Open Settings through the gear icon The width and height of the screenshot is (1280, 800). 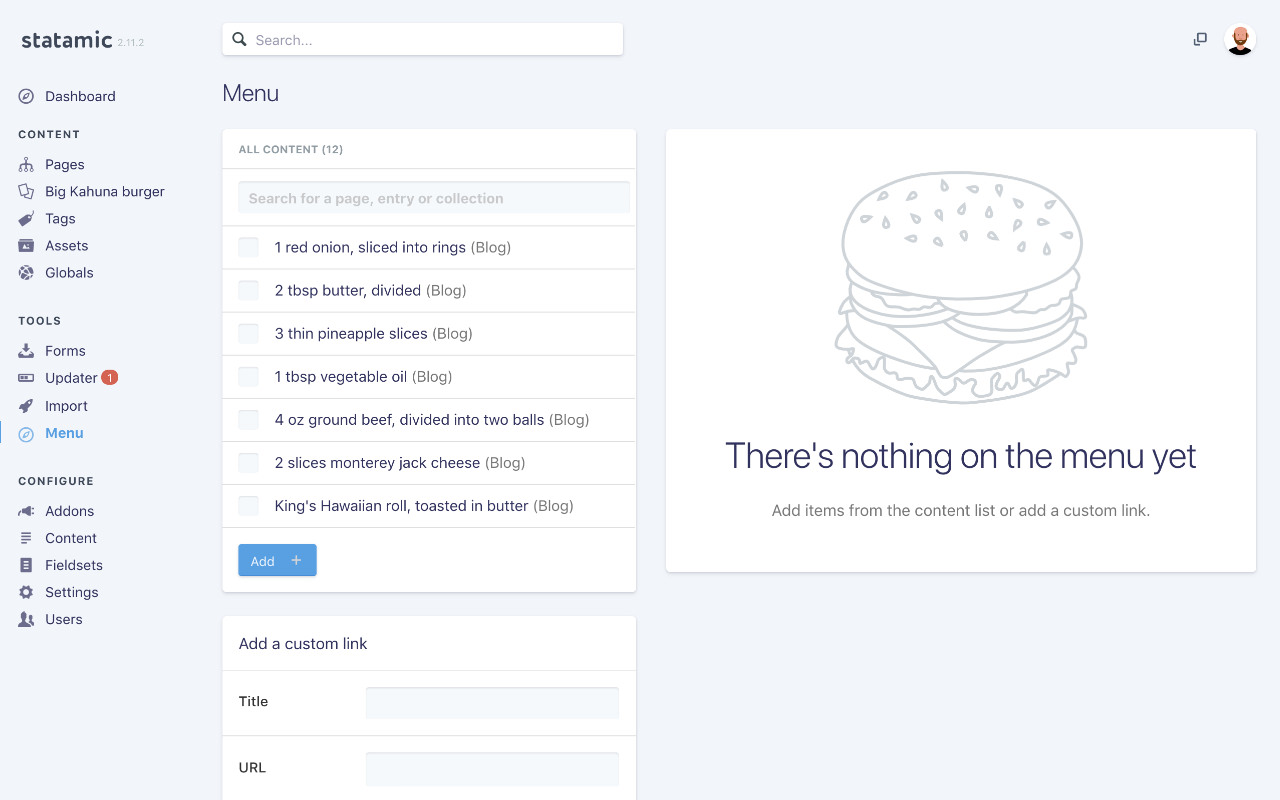26,592
